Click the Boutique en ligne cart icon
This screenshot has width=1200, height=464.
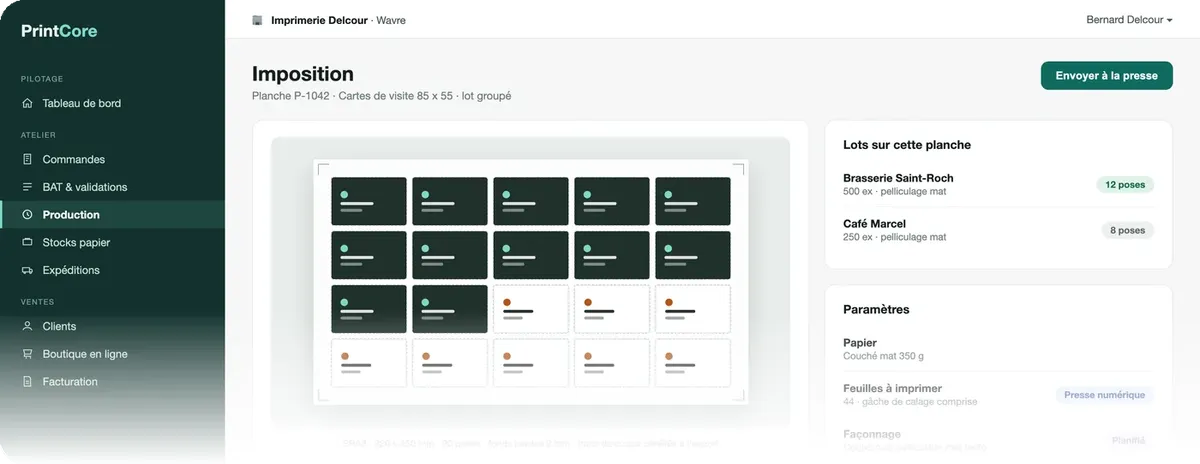[x=27, y=354]
